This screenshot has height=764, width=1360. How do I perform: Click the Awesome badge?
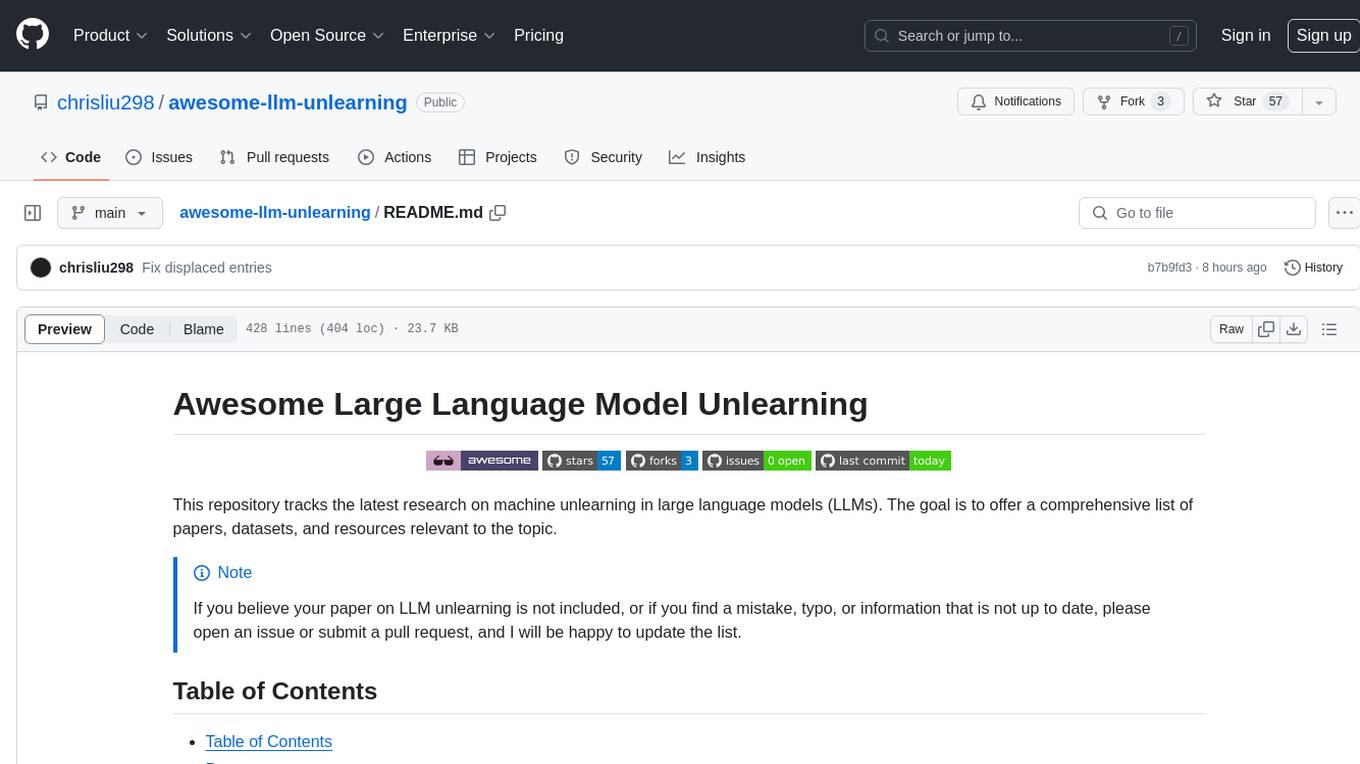[482, 461]
